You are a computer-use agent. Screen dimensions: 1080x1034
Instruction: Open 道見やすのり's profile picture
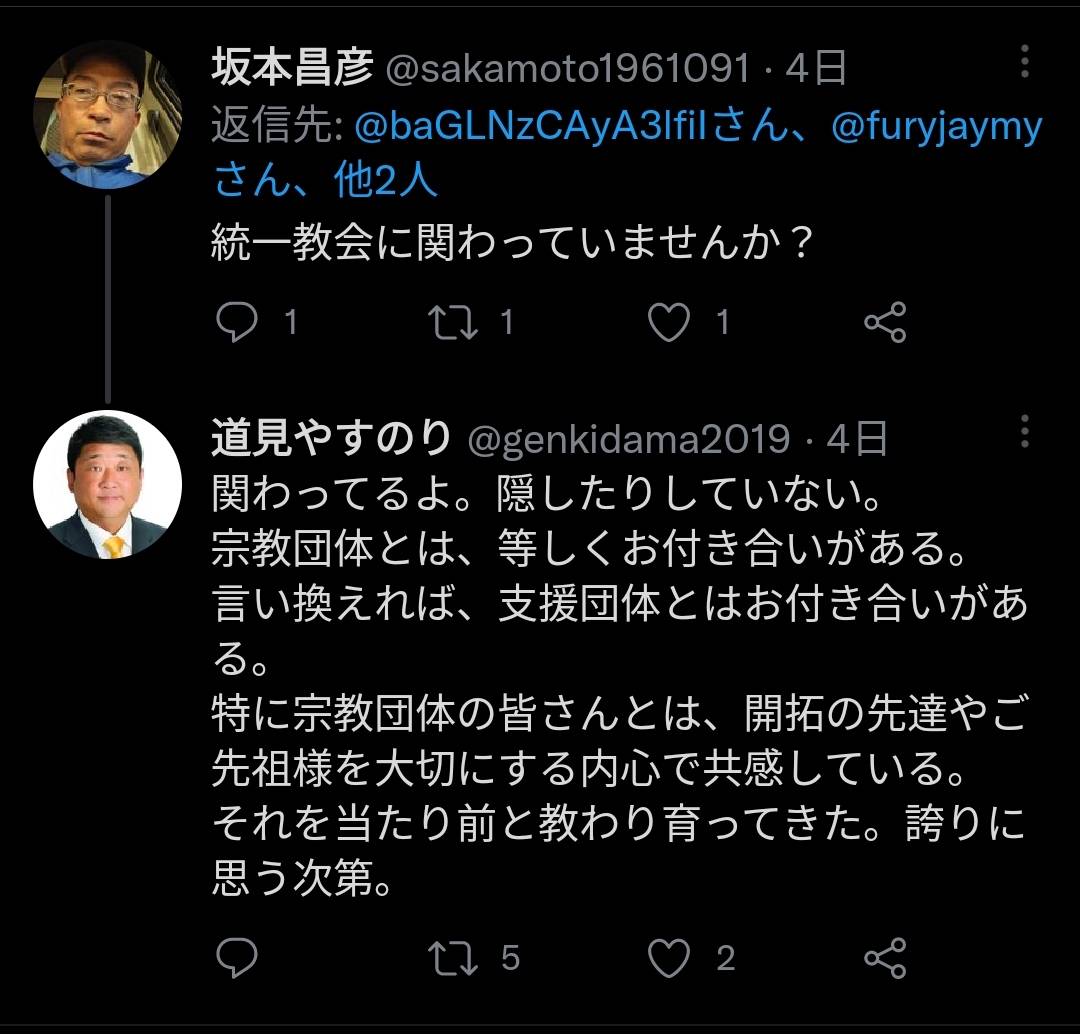point(107,484)
